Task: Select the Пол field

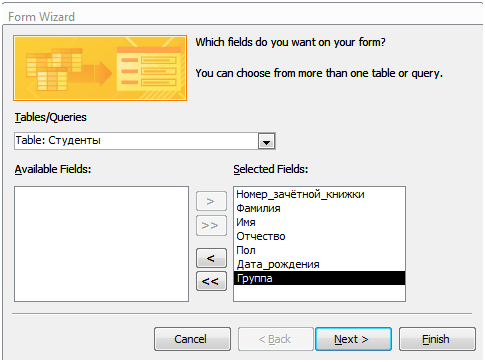Action: tap(319, 250)
